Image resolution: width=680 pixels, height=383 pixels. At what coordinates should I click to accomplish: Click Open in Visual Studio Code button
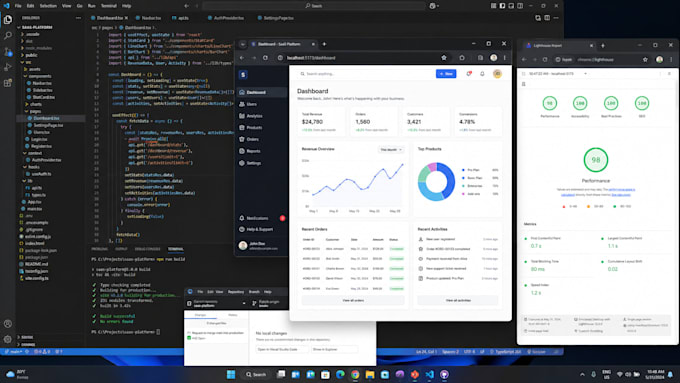(x=282, y=349)
